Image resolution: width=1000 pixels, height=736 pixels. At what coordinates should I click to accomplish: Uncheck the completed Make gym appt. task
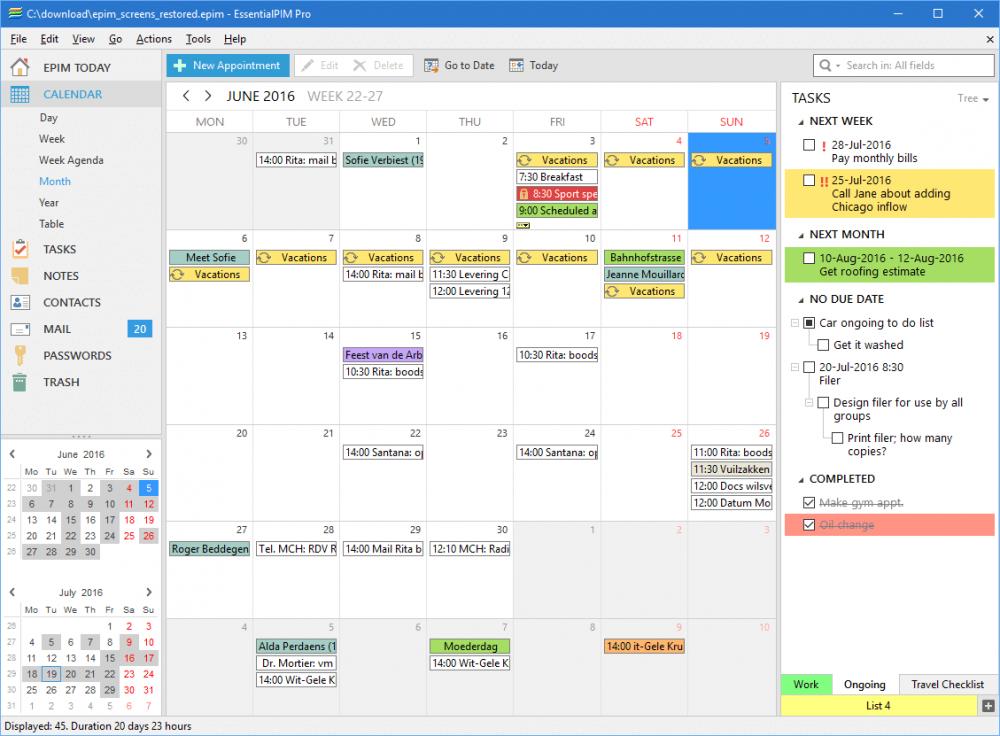[808, 502]
